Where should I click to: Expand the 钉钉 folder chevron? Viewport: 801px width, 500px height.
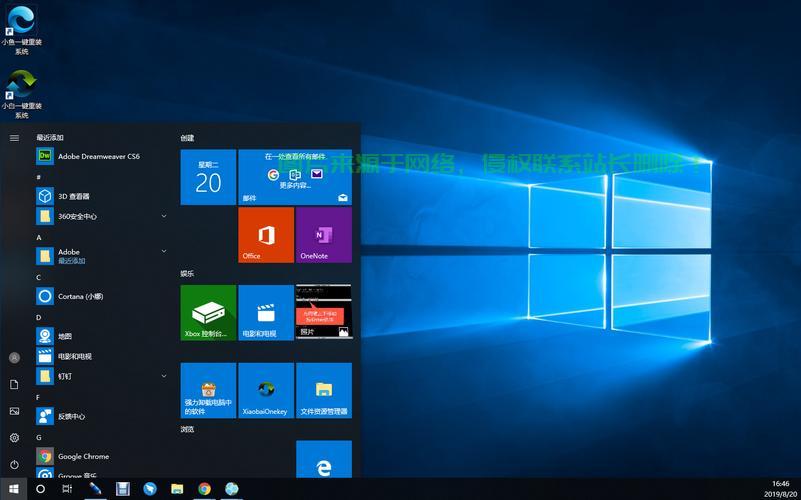tap(164, 376)
